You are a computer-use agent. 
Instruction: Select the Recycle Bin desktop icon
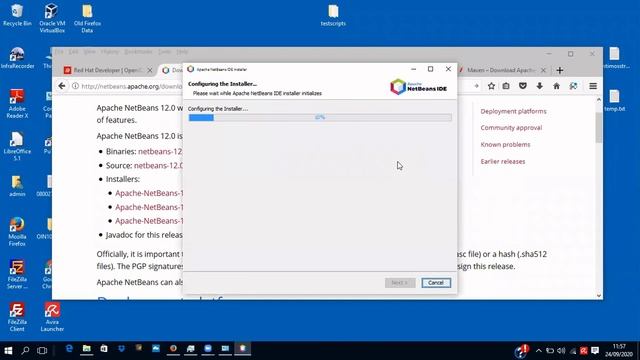[x=17, y=15]
